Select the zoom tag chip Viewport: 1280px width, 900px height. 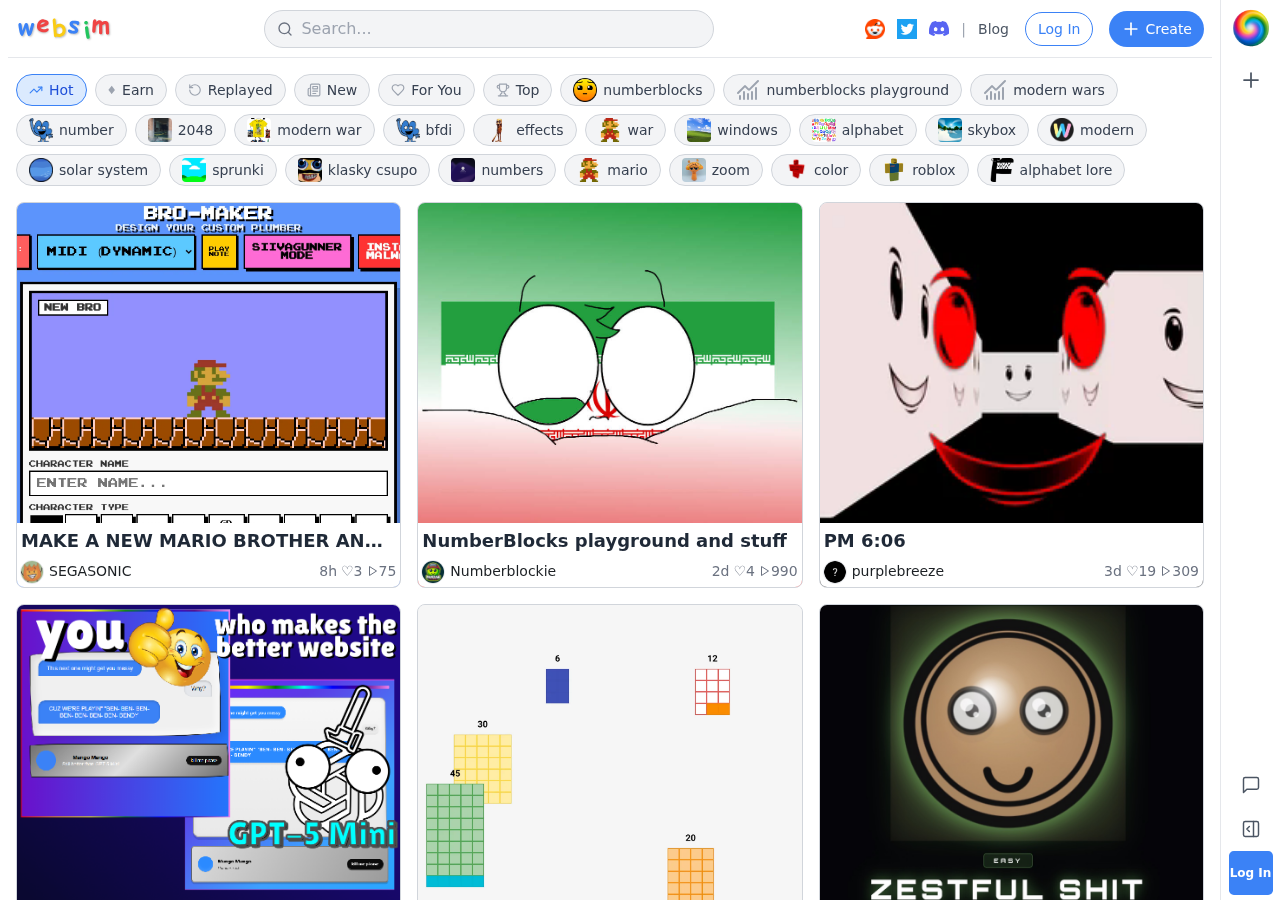pos(716,170)
